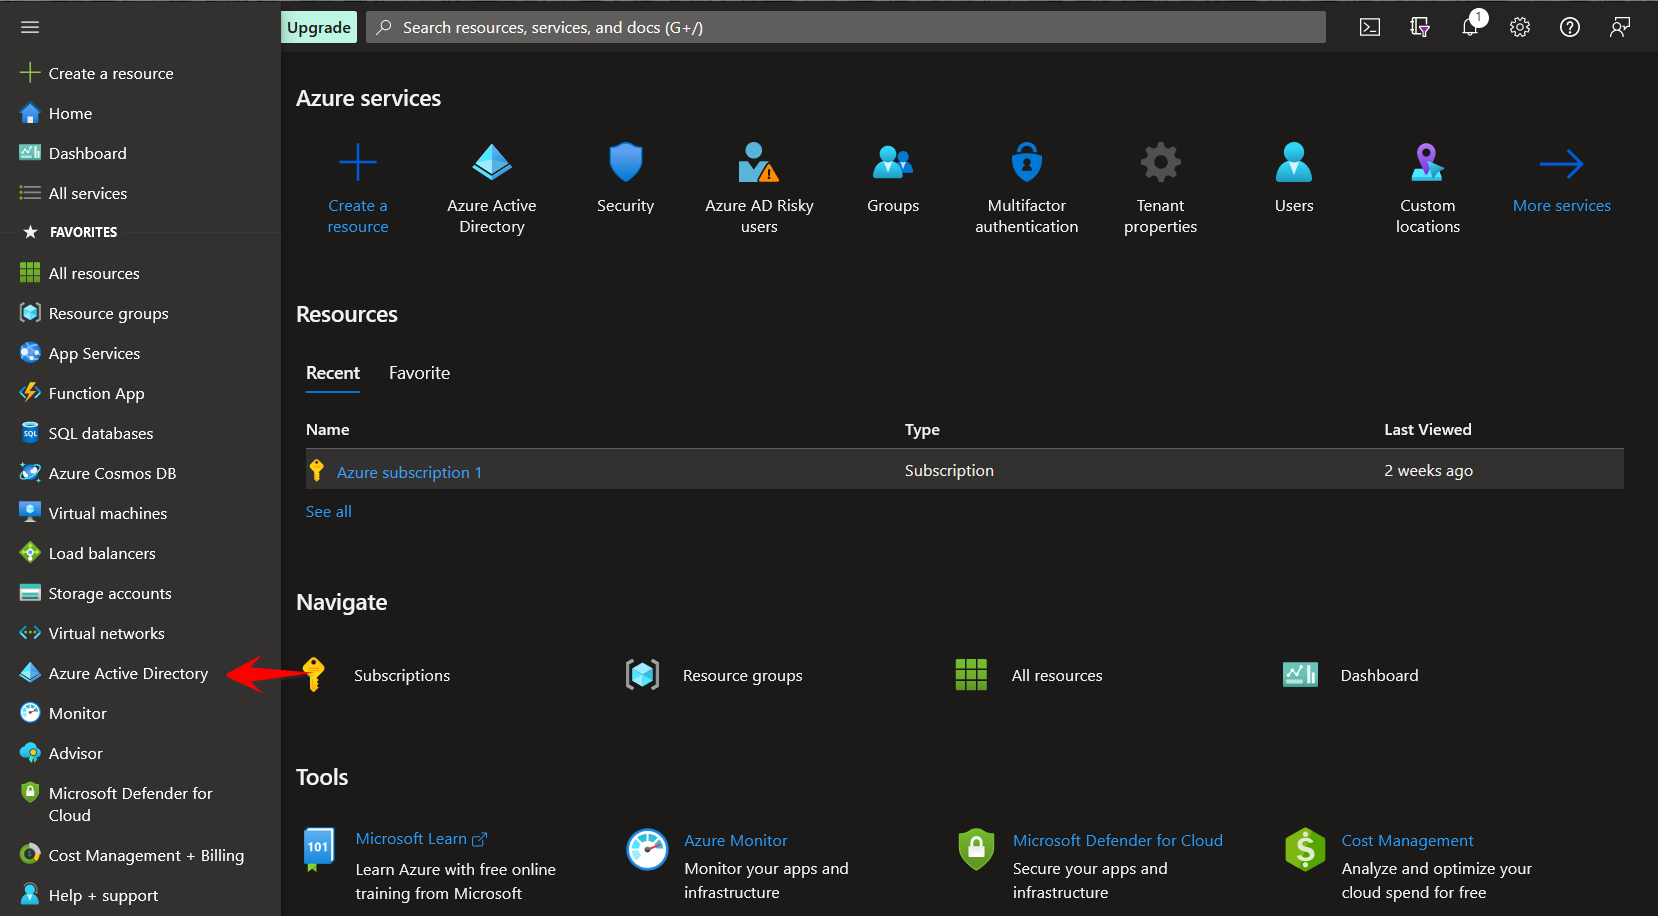The width and height of the screenshot is (1658, 916).
Task: Open the Groups service icon
Action: pyautogui.click(x=893, y=162)
